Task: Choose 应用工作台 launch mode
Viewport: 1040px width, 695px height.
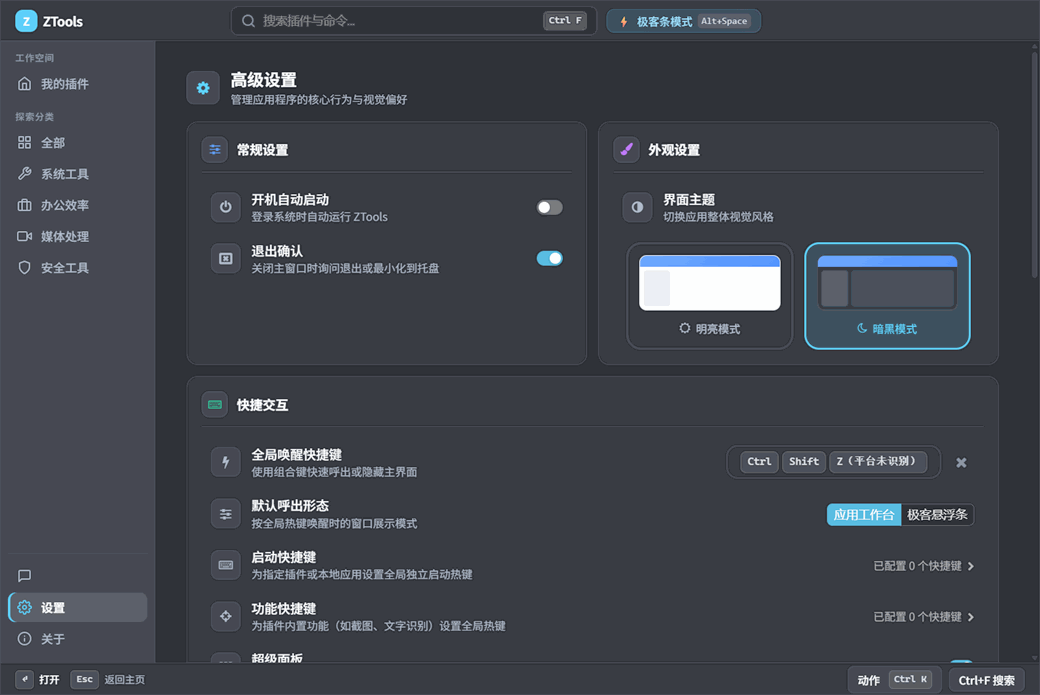Action: 864,515
